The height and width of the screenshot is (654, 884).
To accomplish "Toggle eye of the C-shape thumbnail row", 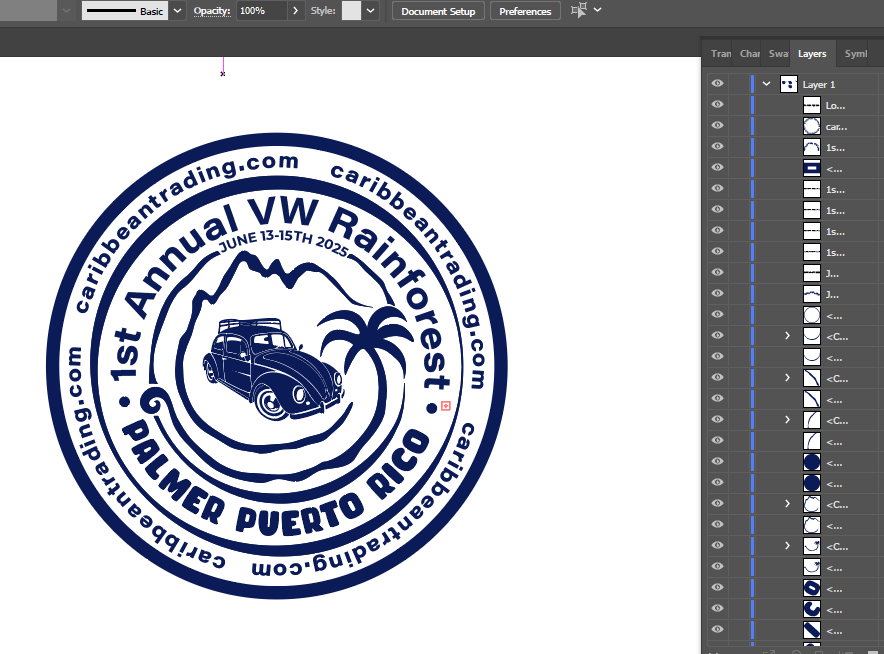I will [717, 608].
